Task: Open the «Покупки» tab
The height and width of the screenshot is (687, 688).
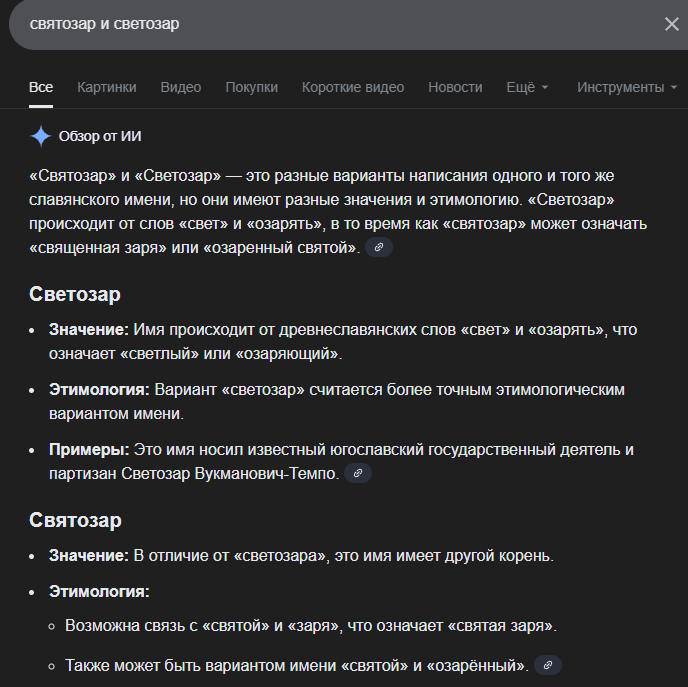Action: coord(251,88)
